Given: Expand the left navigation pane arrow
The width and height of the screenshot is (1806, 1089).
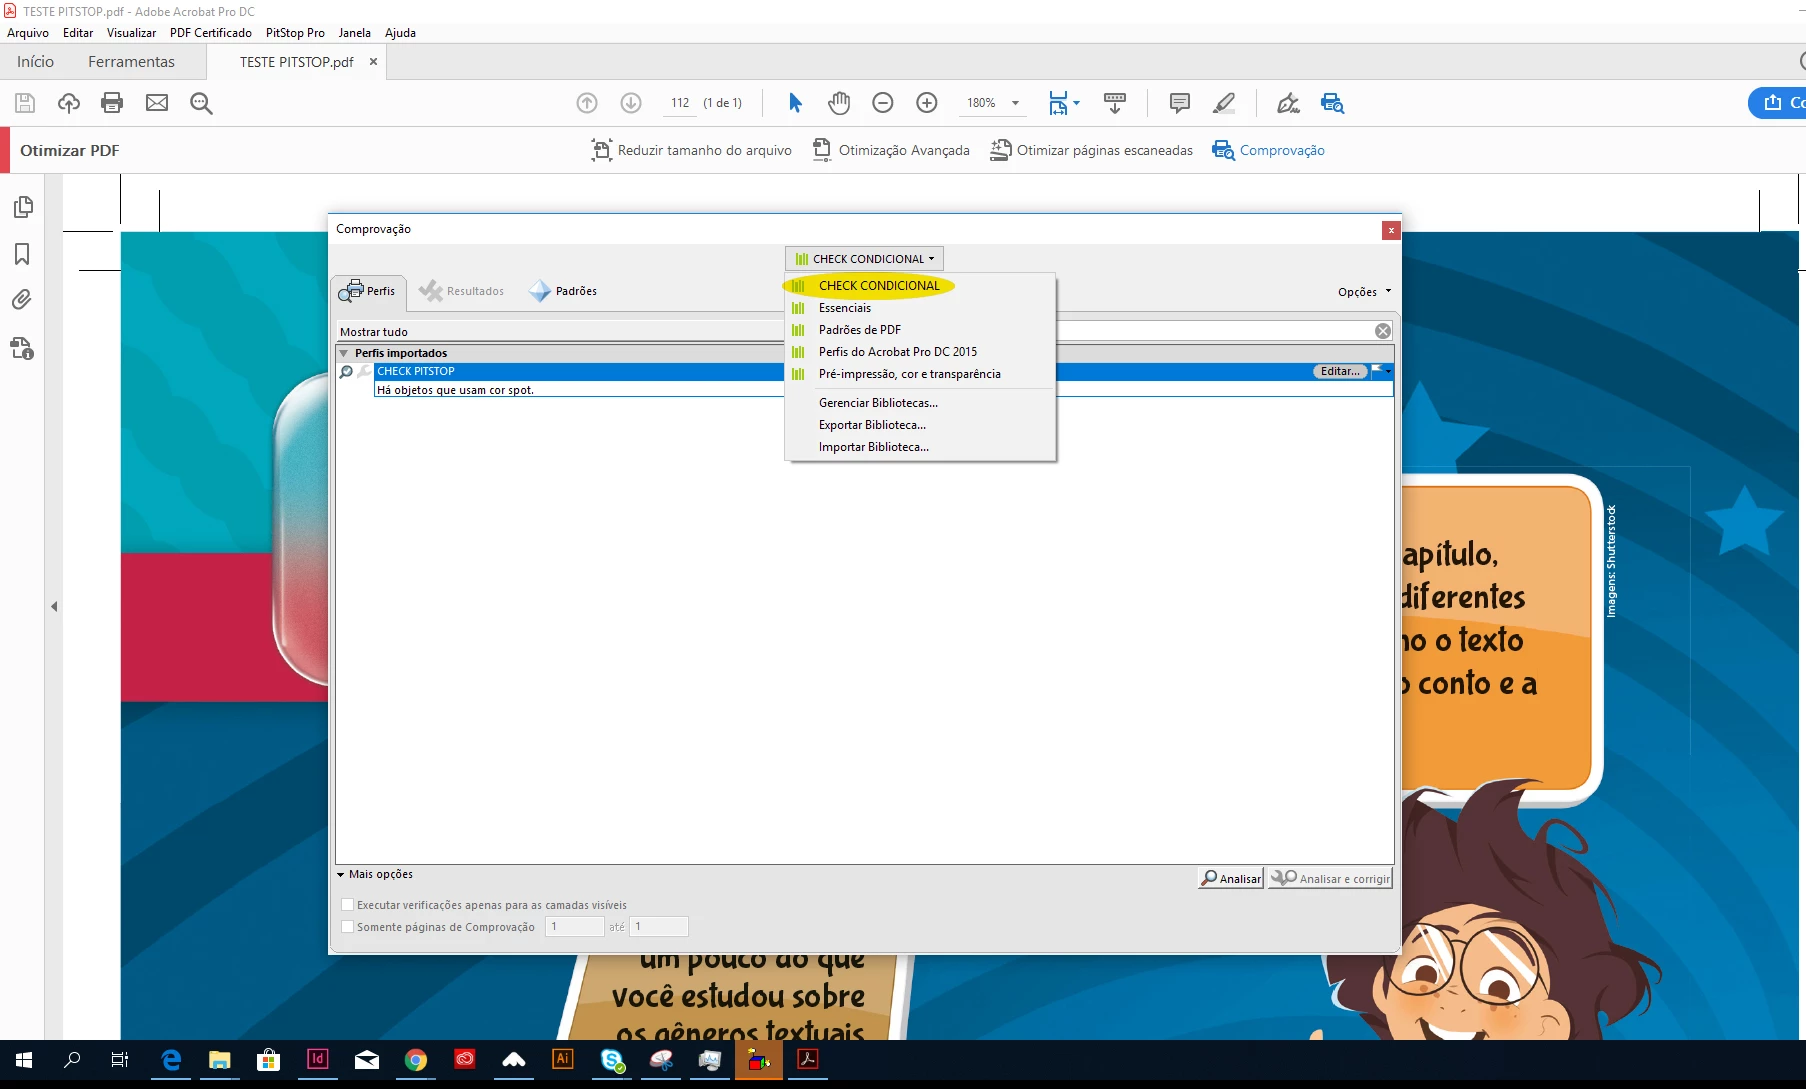Looking at the screenshot, I should 54,606.
